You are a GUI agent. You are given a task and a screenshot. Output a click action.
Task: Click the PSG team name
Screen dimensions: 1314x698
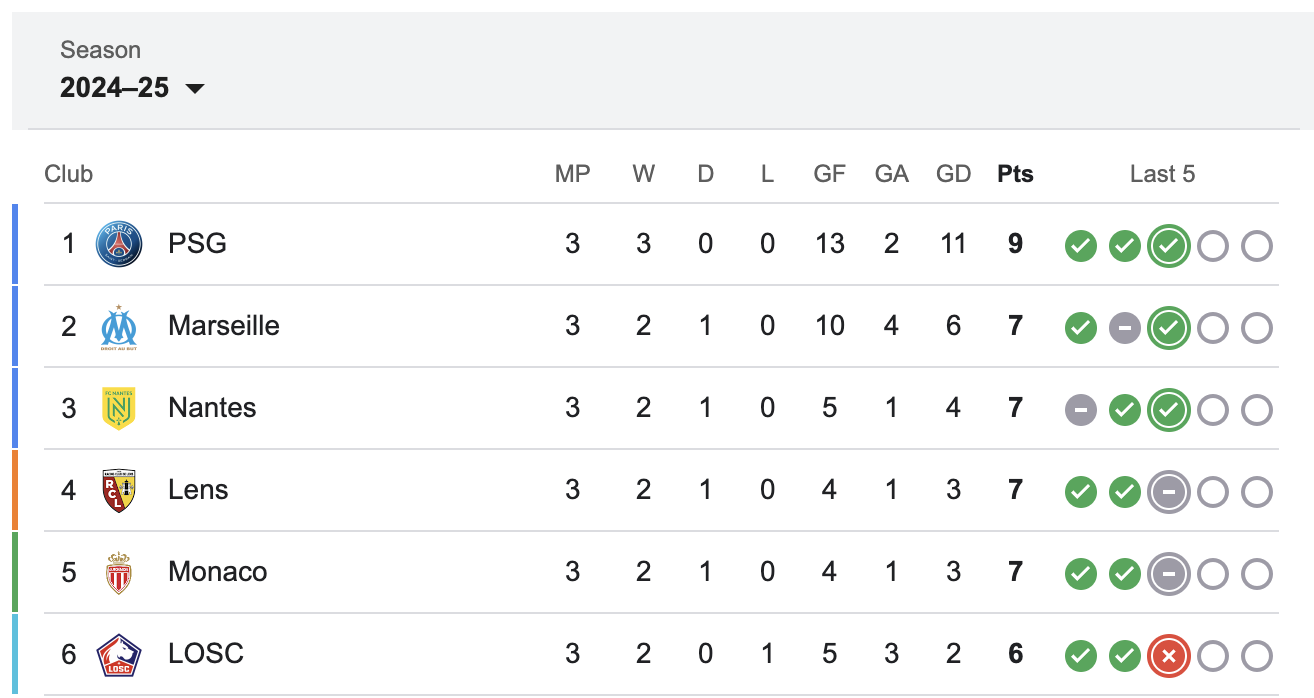point(197,244)
